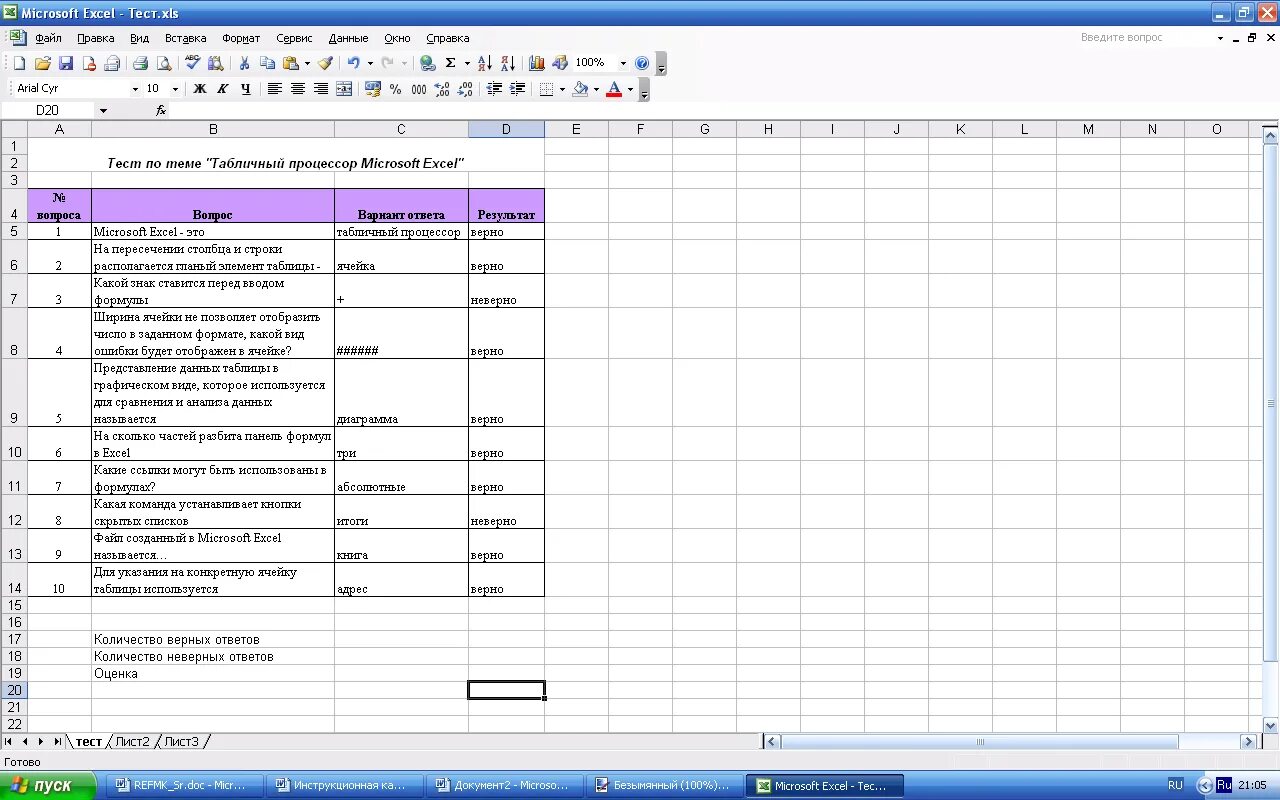Expand the AutoSum functions arrow
The image size is (1280, 800).
tap(466, 63)
